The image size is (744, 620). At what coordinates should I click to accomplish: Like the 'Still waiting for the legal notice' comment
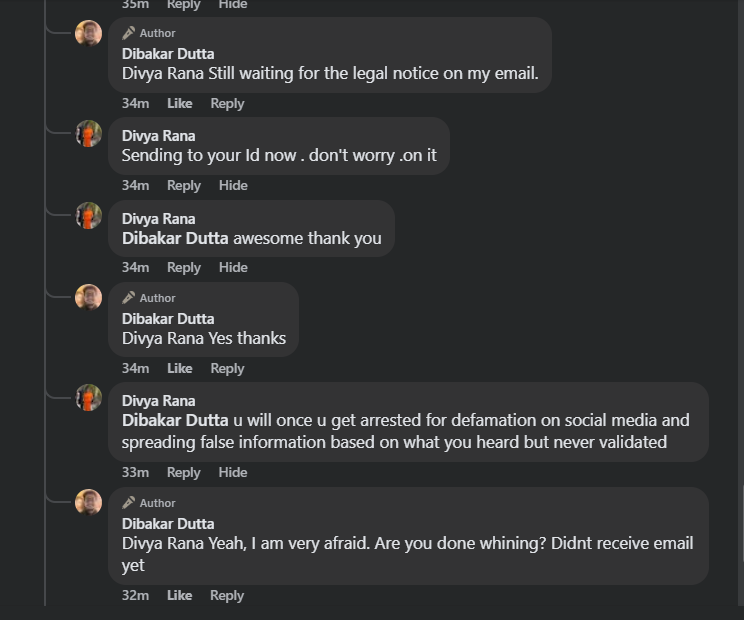click(x=180, y=103)
